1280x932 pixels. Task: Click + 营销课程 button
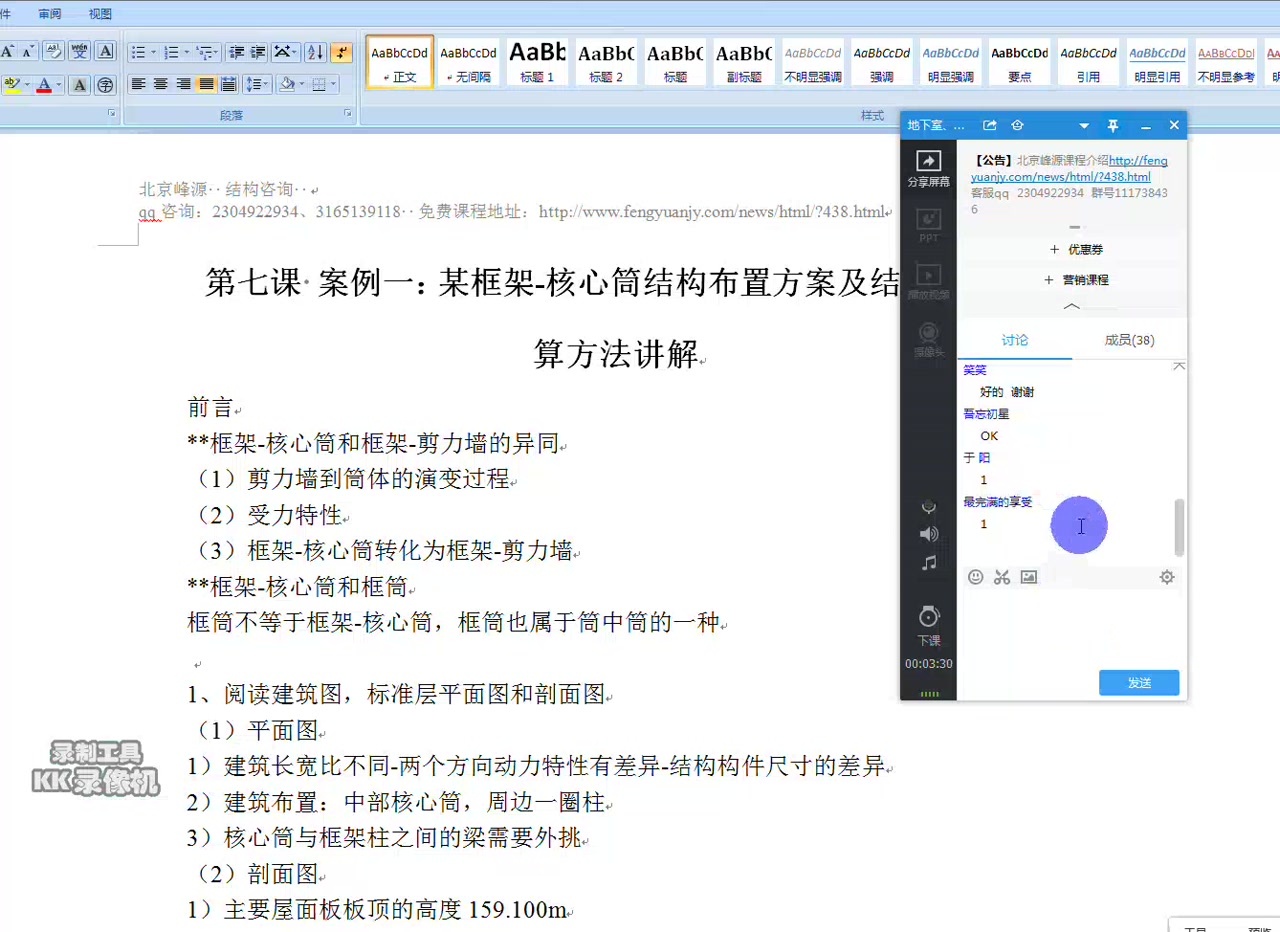(x=1076, y=280)
